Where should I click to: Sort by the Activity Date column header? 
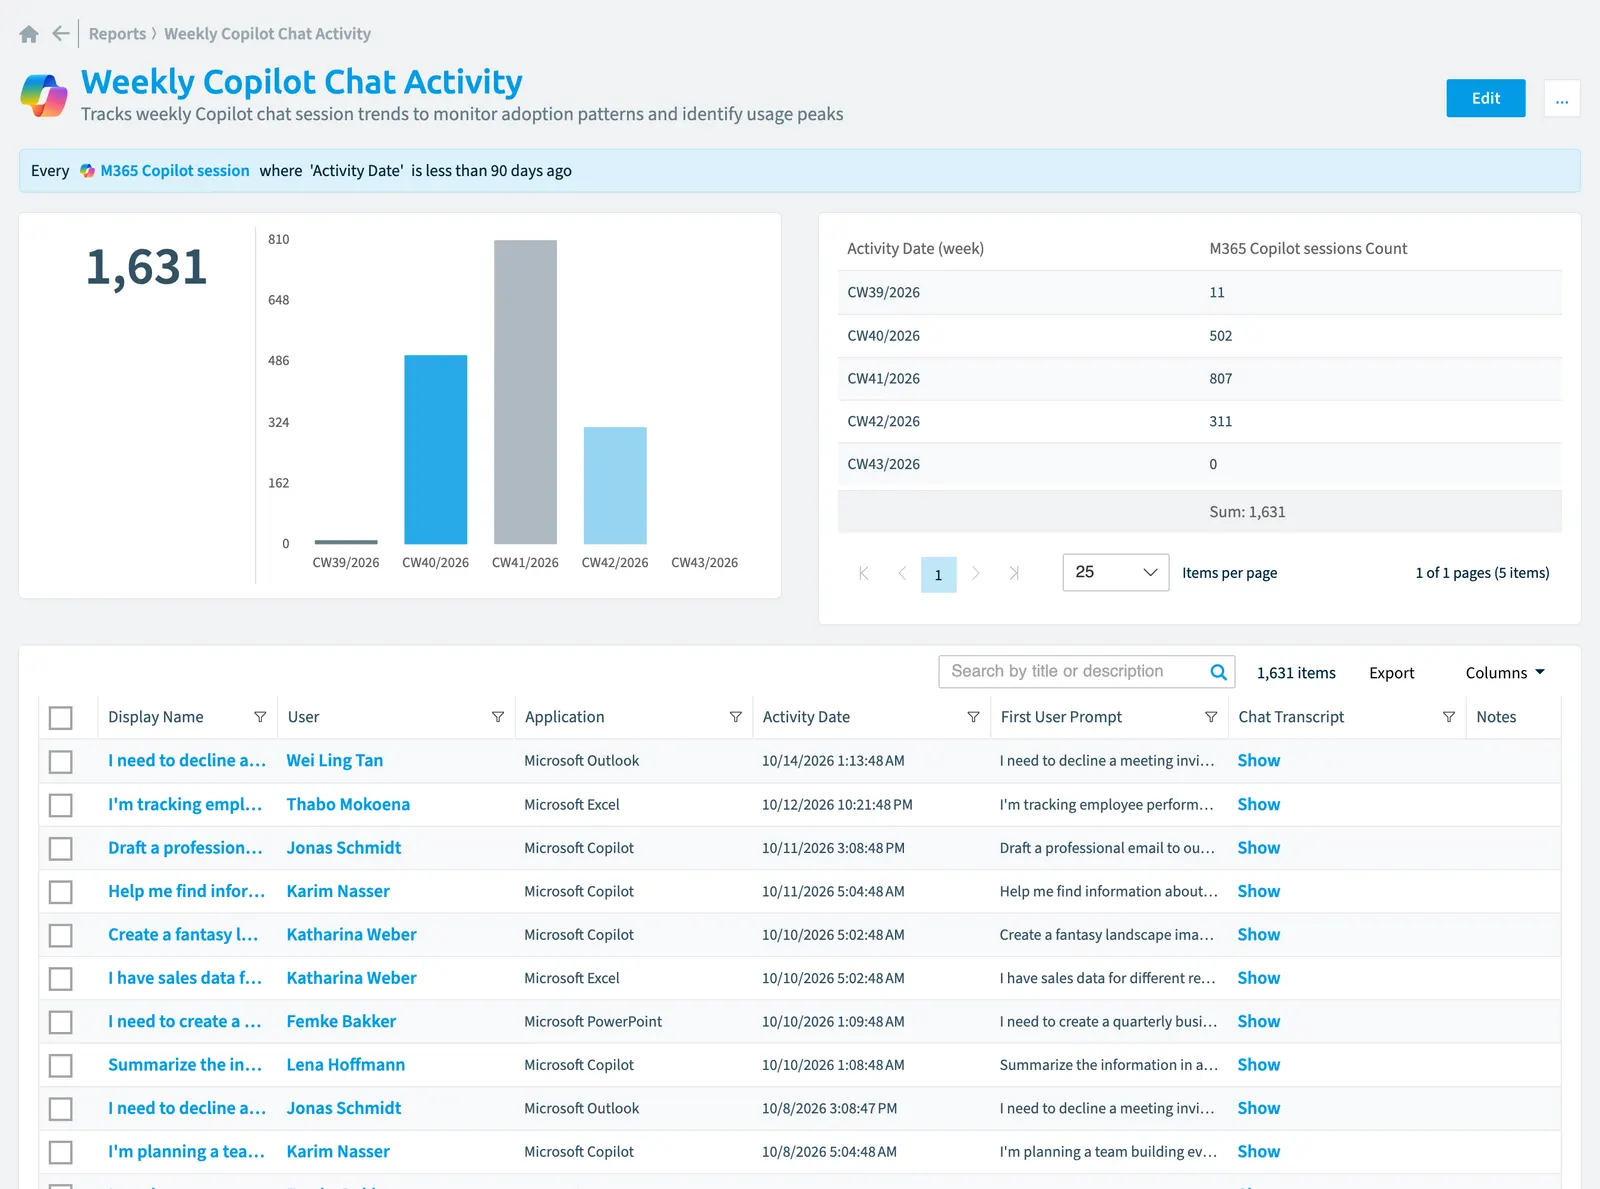pos(806,717)
